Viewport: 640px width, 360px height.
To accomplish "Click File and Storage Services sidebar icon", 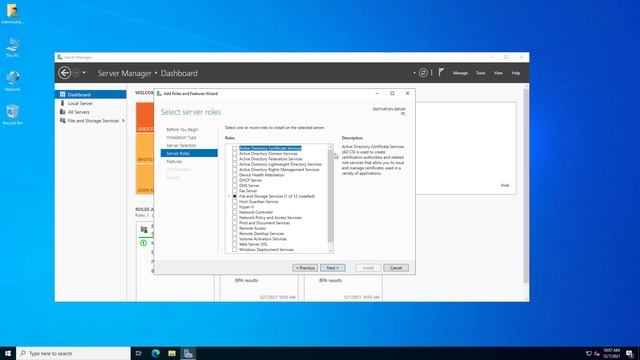I will point(62,121).
